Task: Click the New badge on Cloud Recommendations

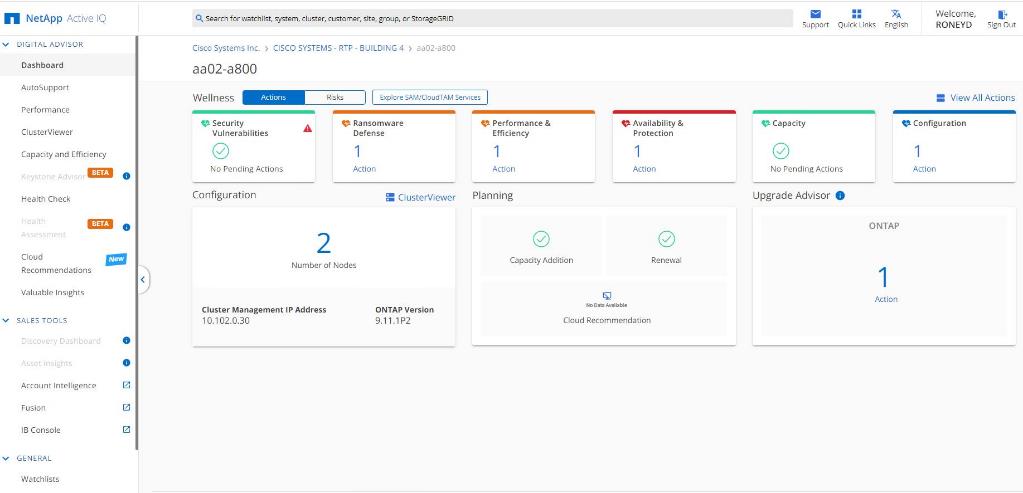Action: [x=116, y=259]
